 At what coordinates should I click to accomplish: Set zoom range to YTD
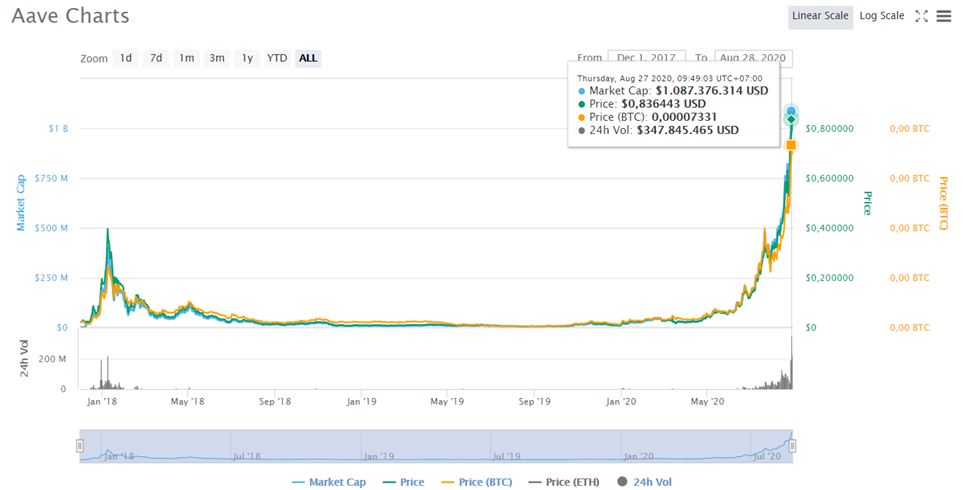[x=277, y=58]
